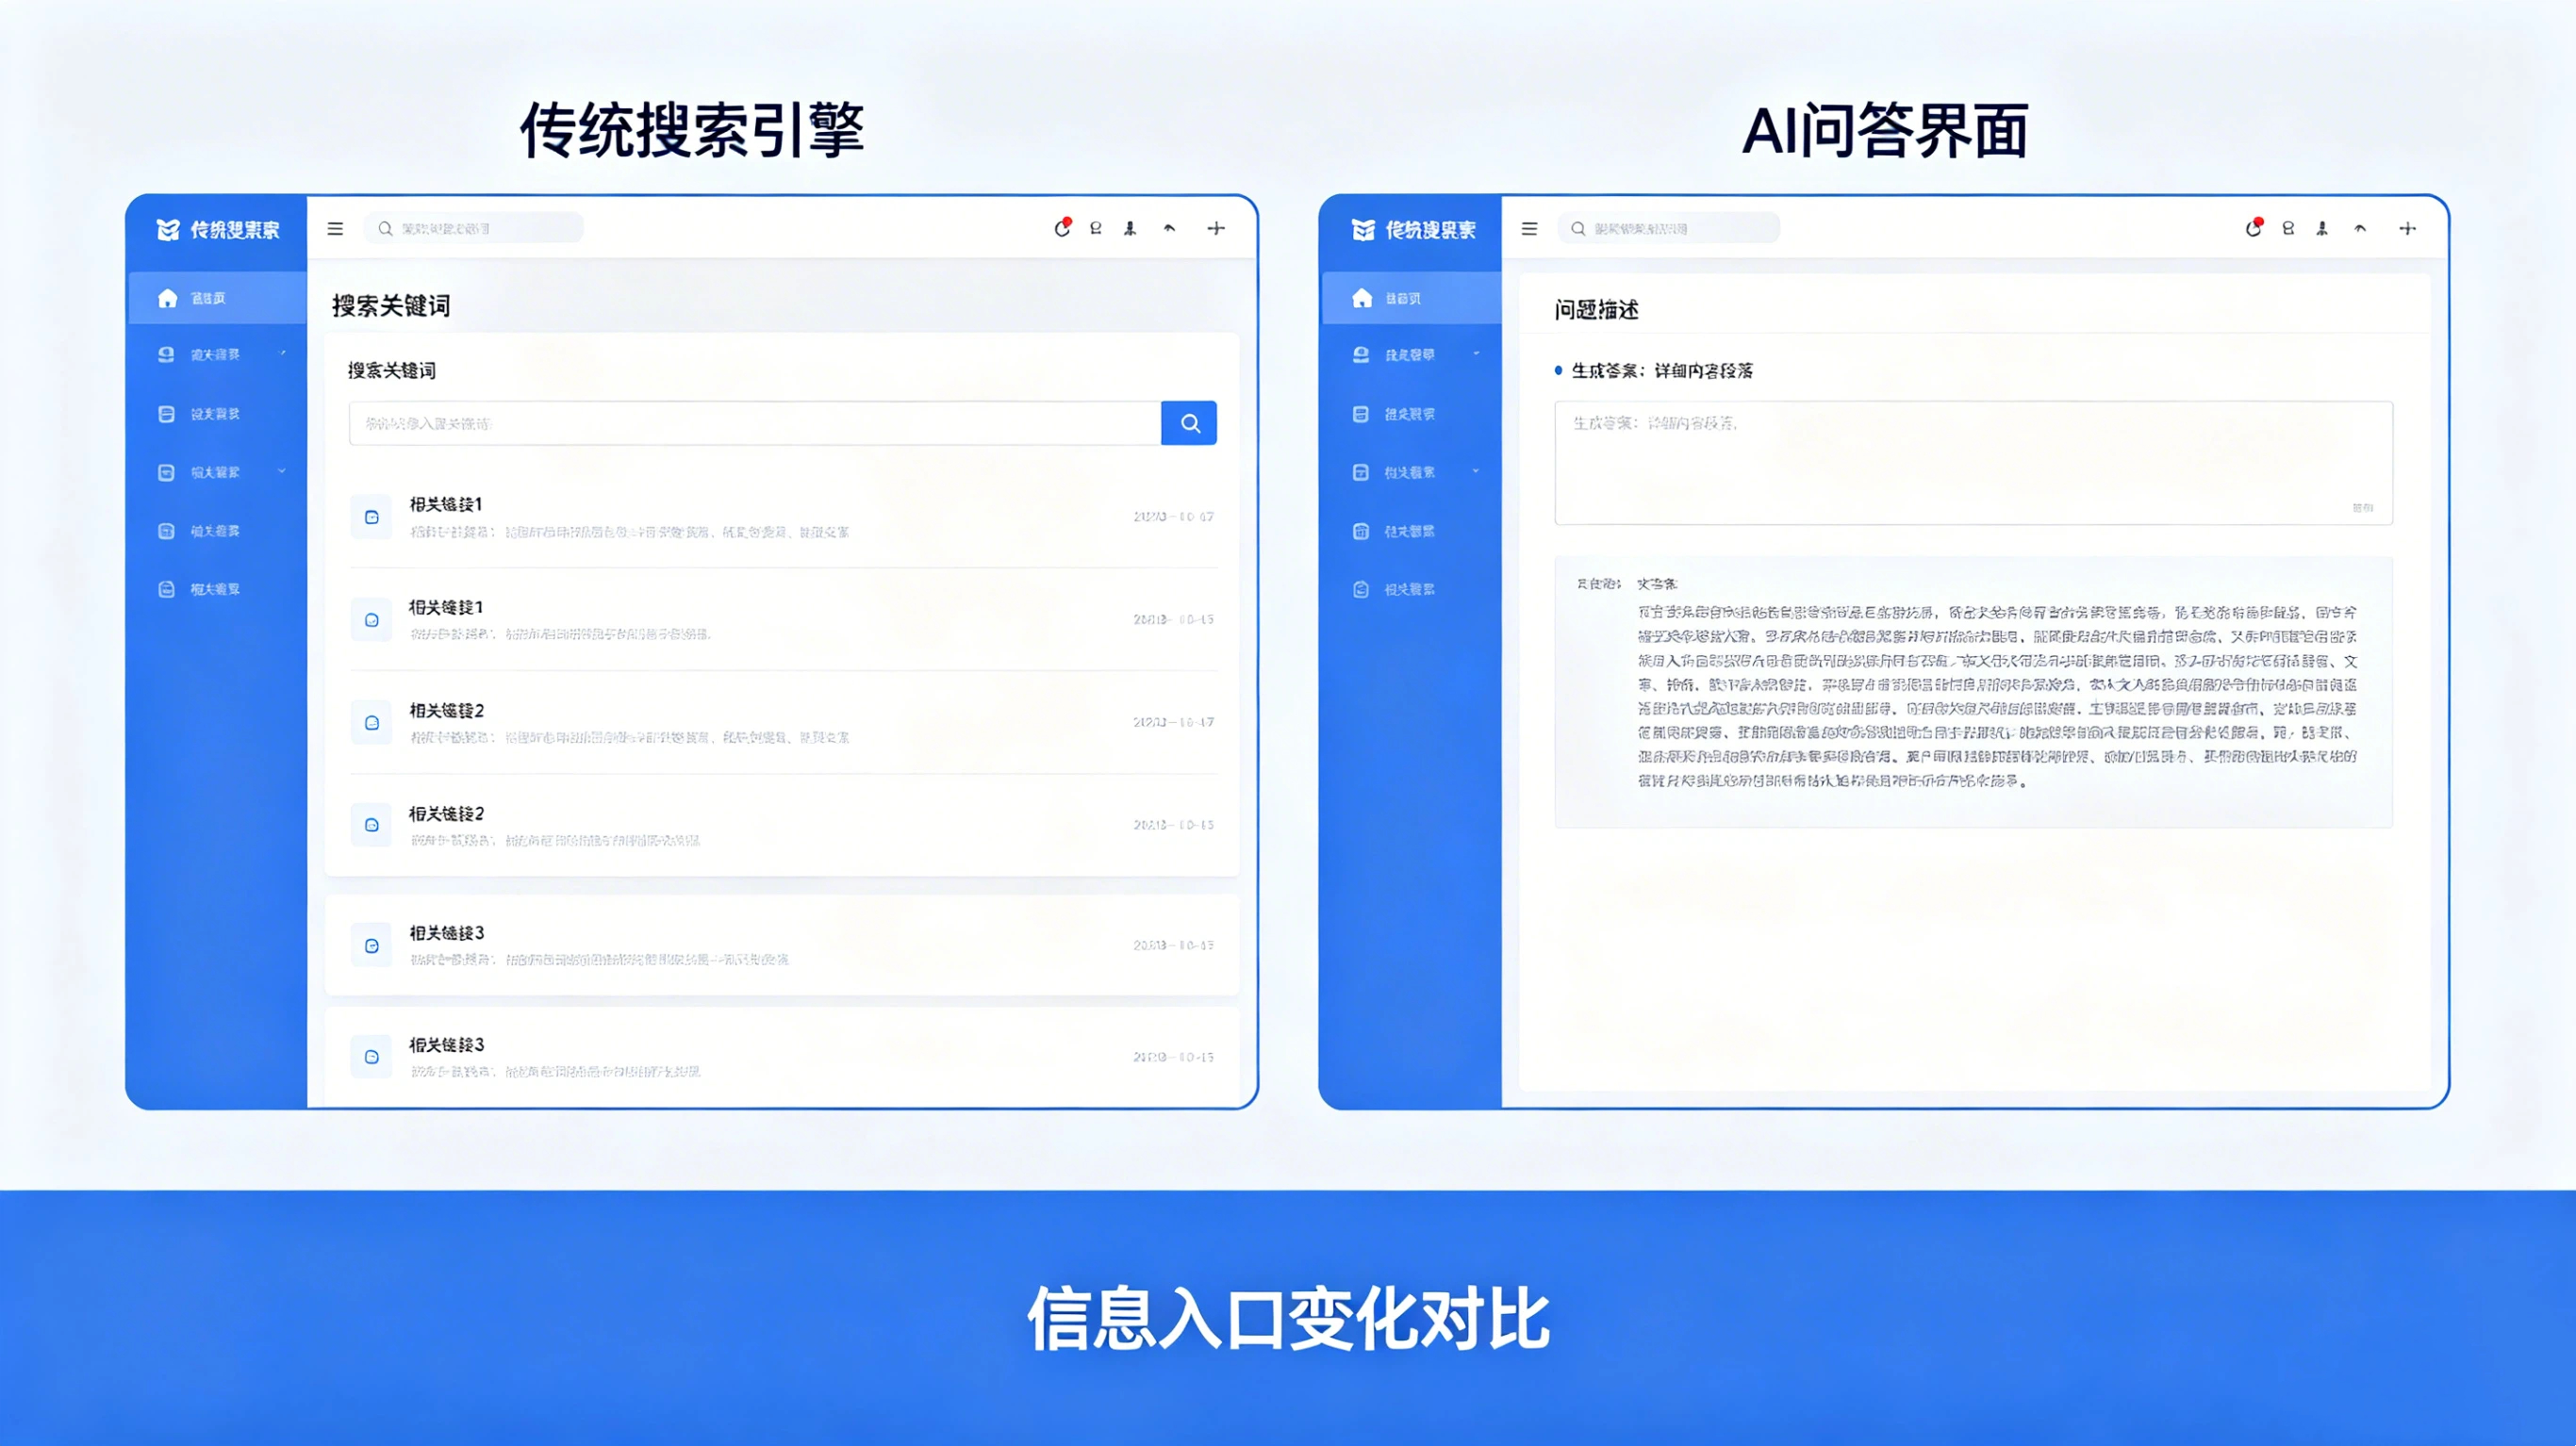
Task: Expand the second sidebar item's chevron in 传统搜索引擎 panel
Action: point(283,353)
